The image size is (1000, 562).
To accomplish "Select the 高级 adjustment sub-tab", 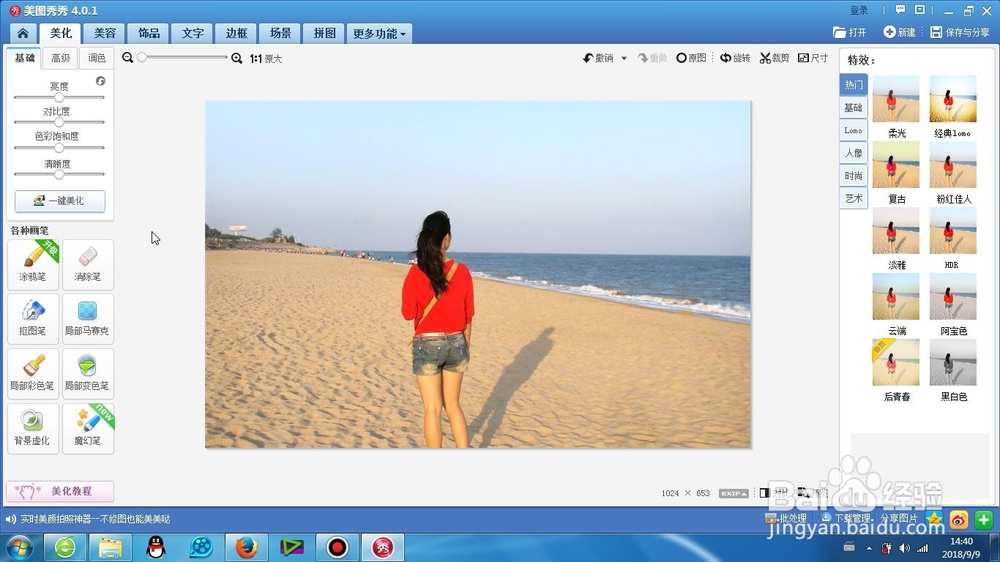I will tap(61, 58).
